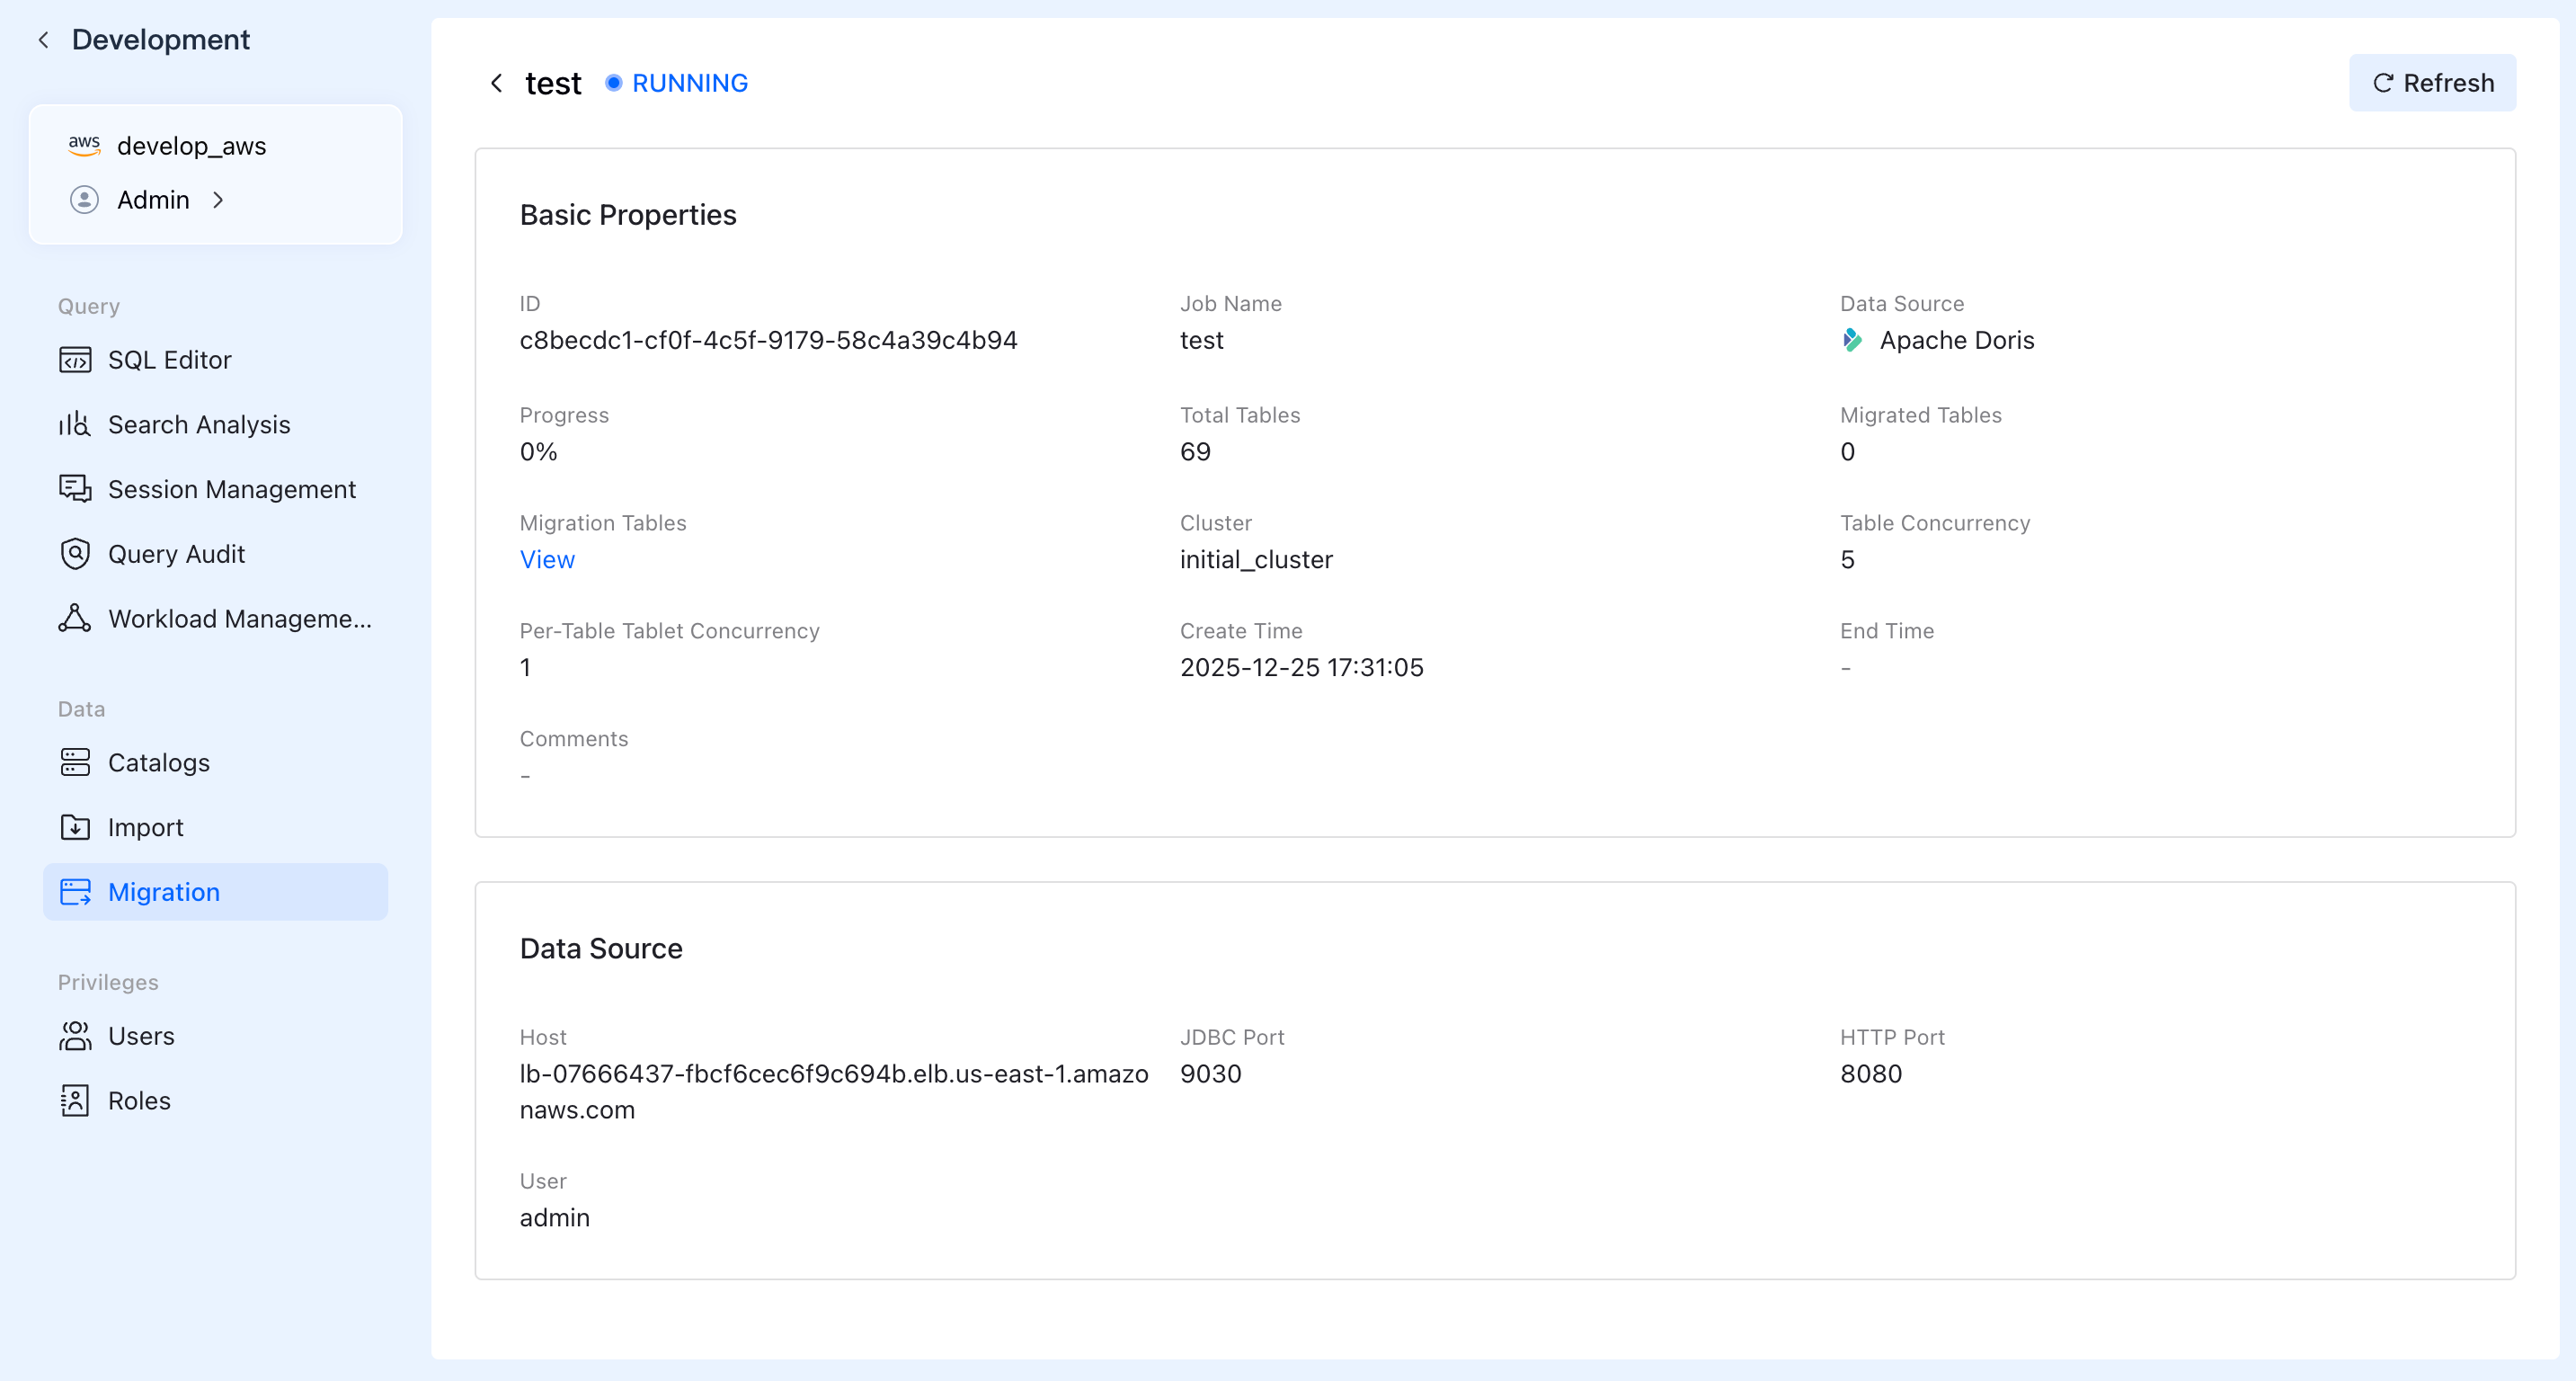The width and height of the screenshot is (2576, 1381).
Task: Open Session Management from sidebar
Action: [x=231, y=489]
